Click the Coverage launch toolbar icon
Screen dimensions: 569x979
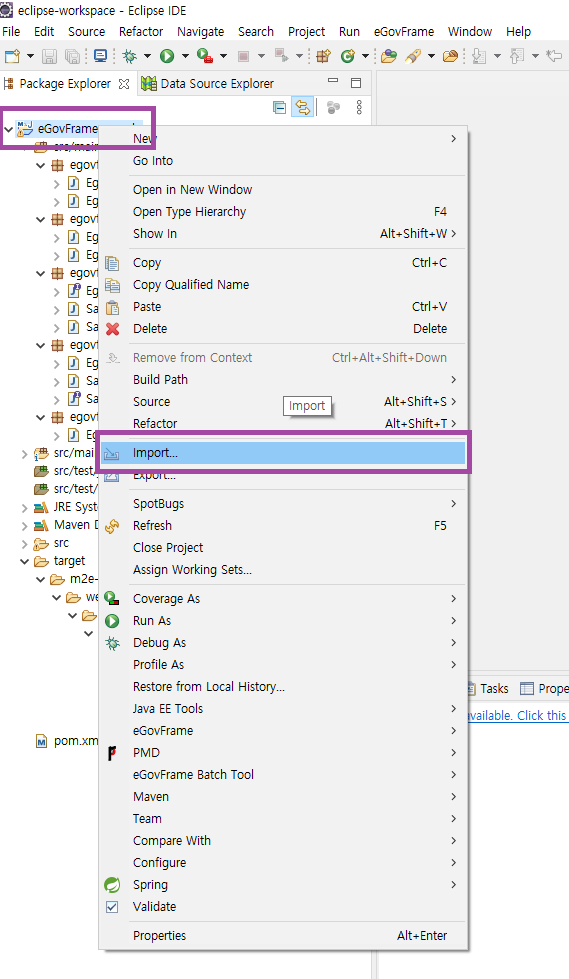click(x=204, y=56)
